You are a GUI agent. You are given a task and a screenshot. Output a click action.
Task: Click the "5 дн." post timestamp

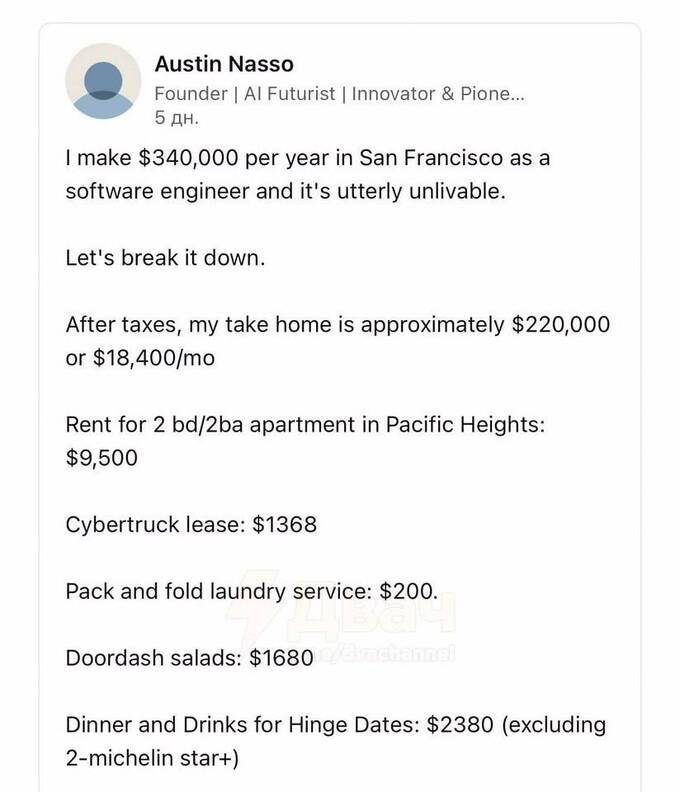coord(177,117)
